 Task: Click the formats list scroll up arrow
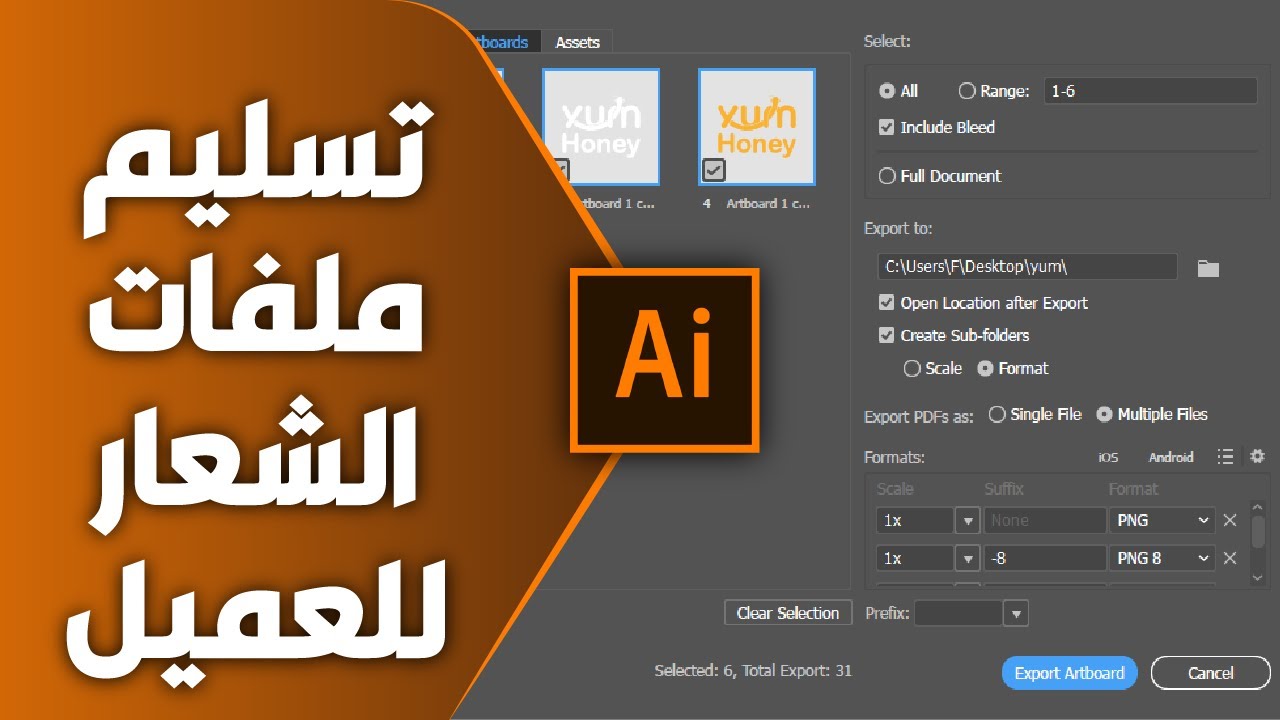point(1258,508)
